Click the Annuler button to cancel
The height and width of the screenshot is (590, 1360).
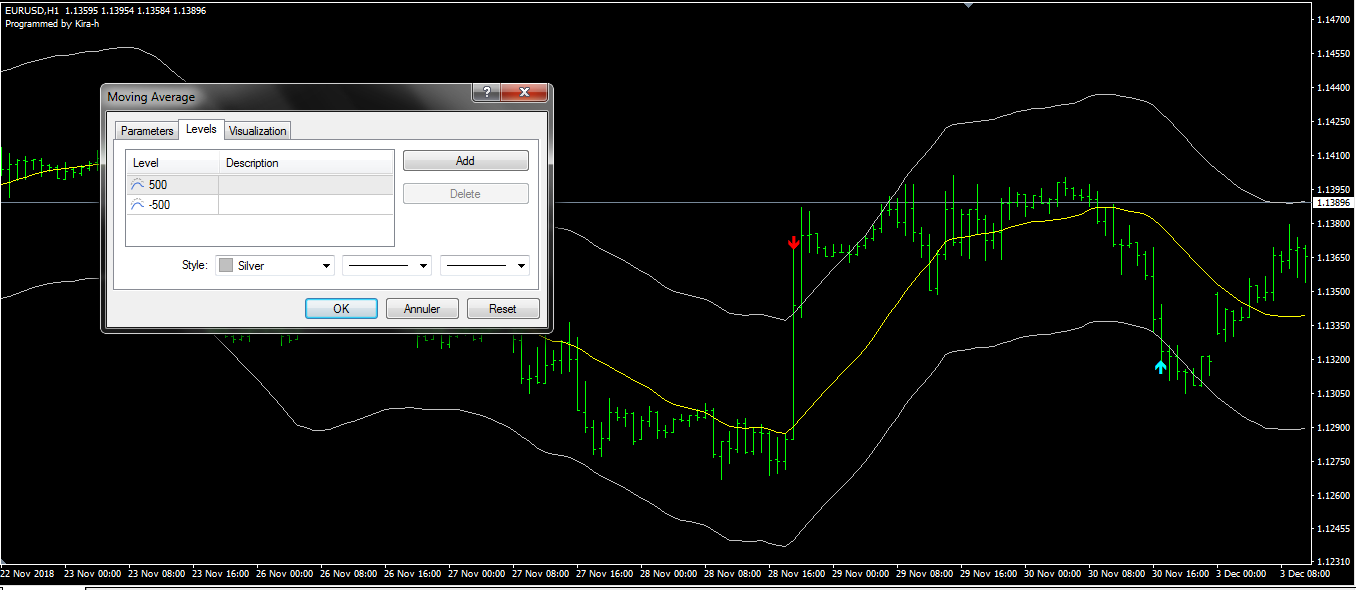422,309
